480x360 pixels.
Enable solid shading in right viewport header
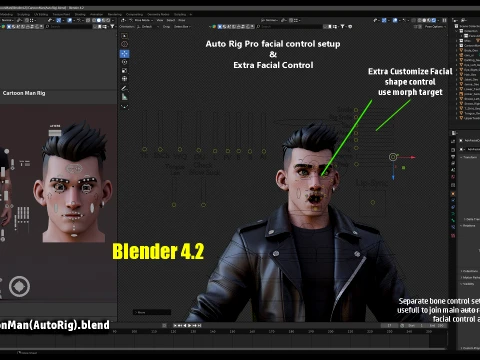click(424, 20)
